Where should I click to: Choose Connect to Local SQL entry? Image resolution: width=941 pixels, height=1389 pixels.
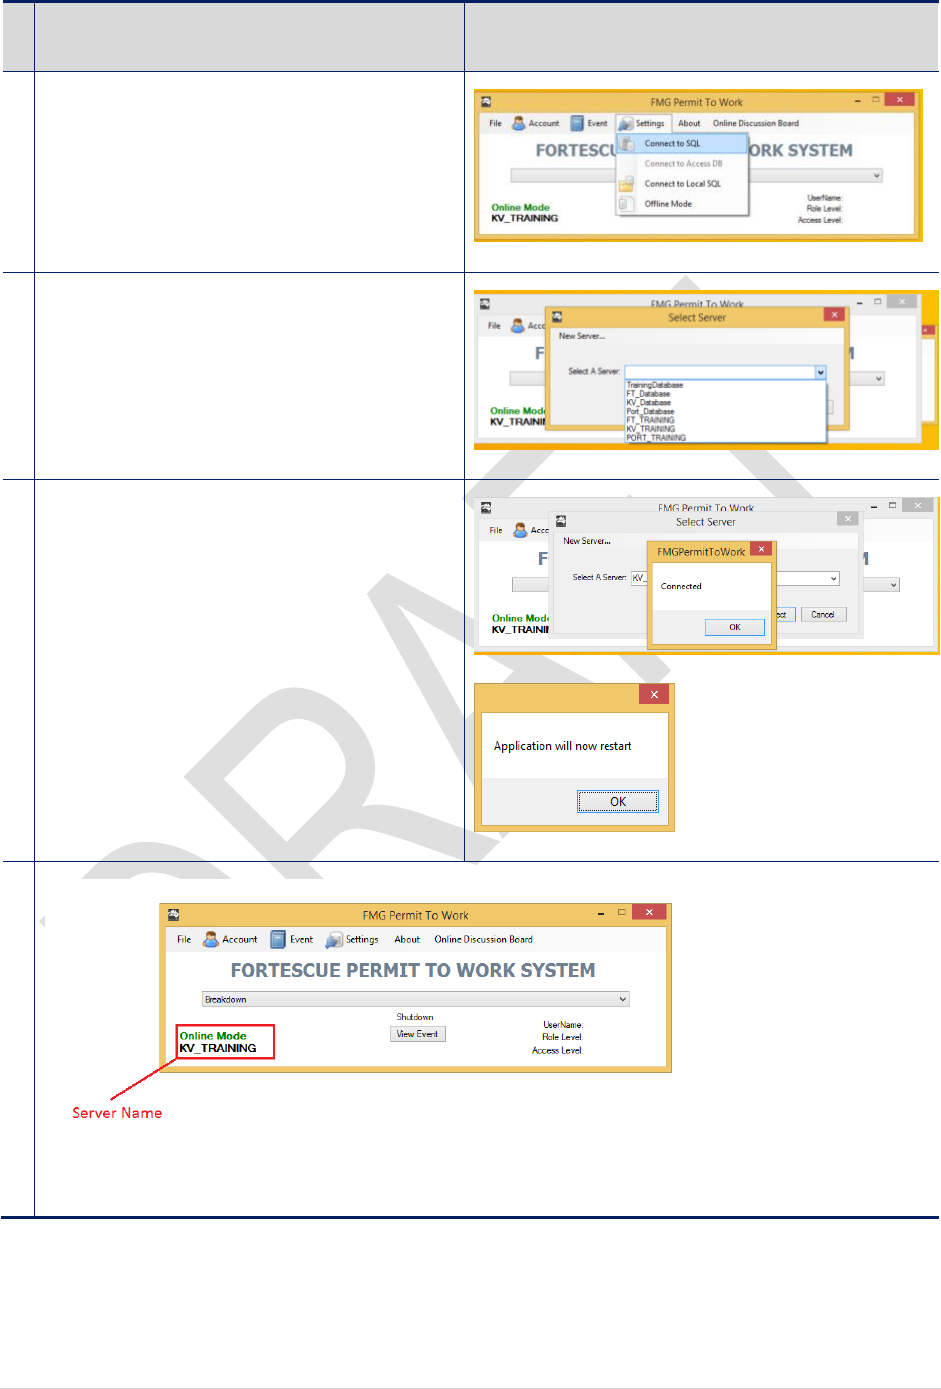(682, 184)
